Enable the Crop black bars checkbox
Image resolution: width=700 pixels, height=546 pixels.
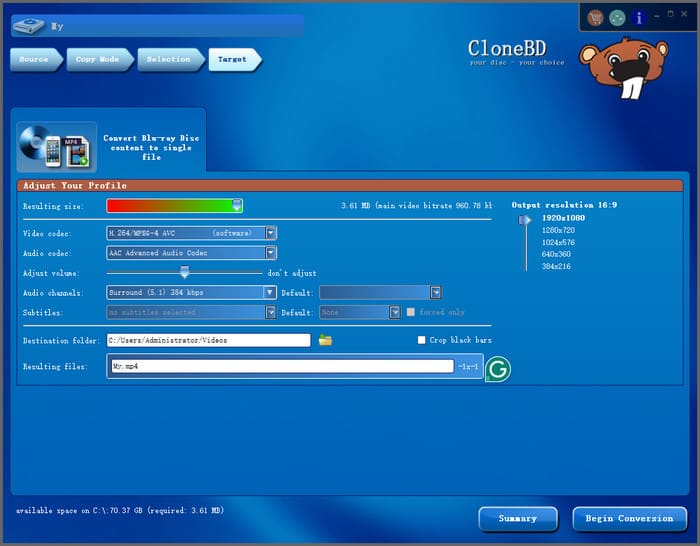click(x=422, y=340)
